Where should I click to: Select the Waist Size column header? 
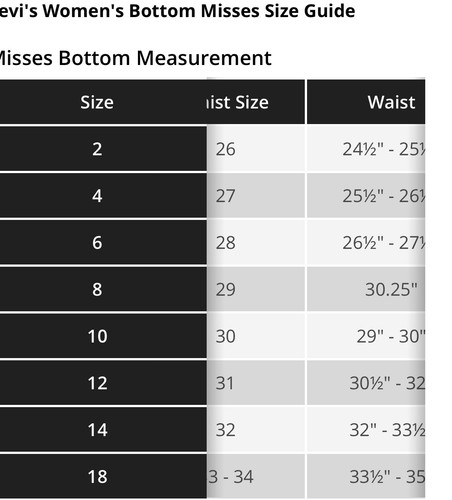coord(256,102)
